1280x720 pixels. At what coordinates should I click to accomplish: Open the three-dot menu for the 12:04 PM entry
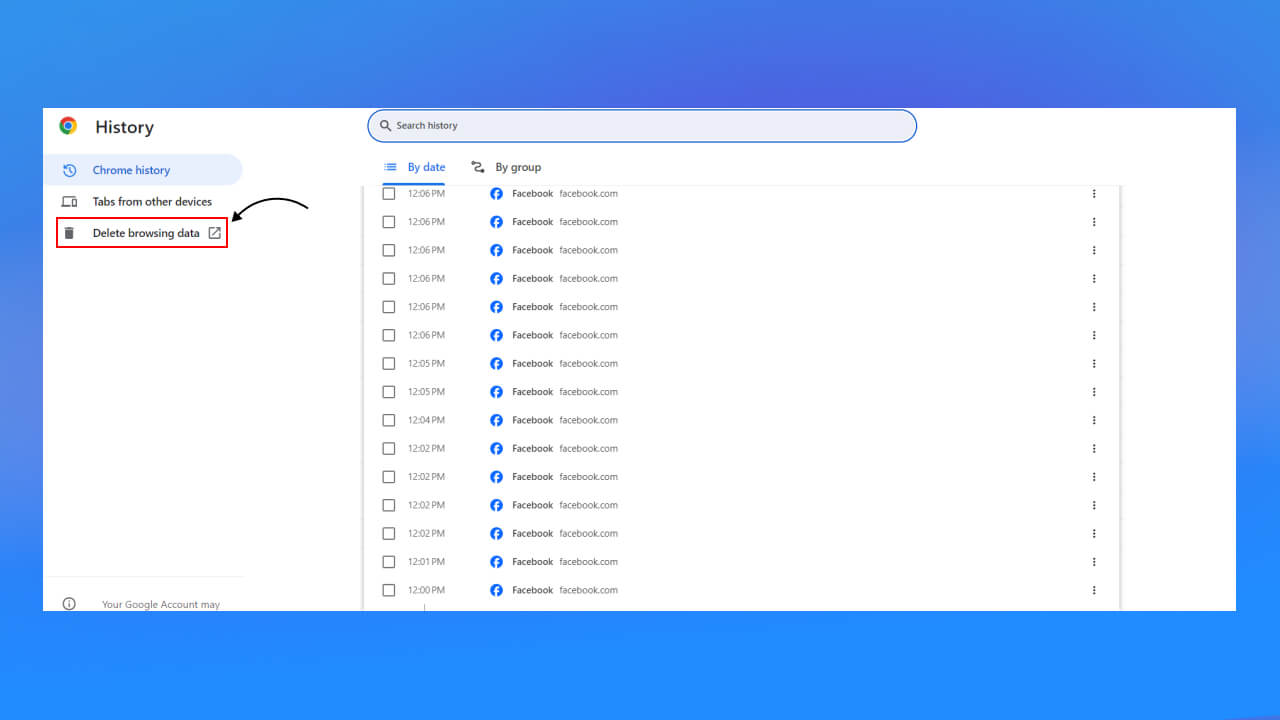coord(1094,420)
